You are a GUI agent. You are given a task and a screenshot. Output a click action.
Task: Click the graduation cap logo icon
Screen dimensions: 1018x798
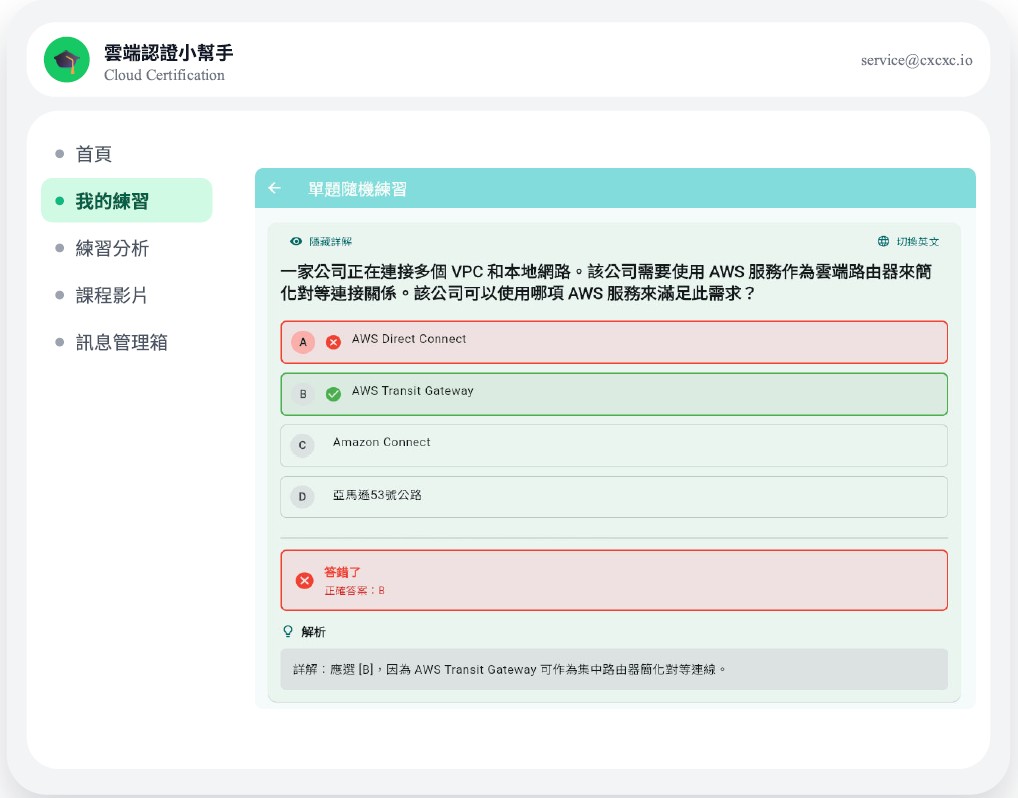(67, 60)
